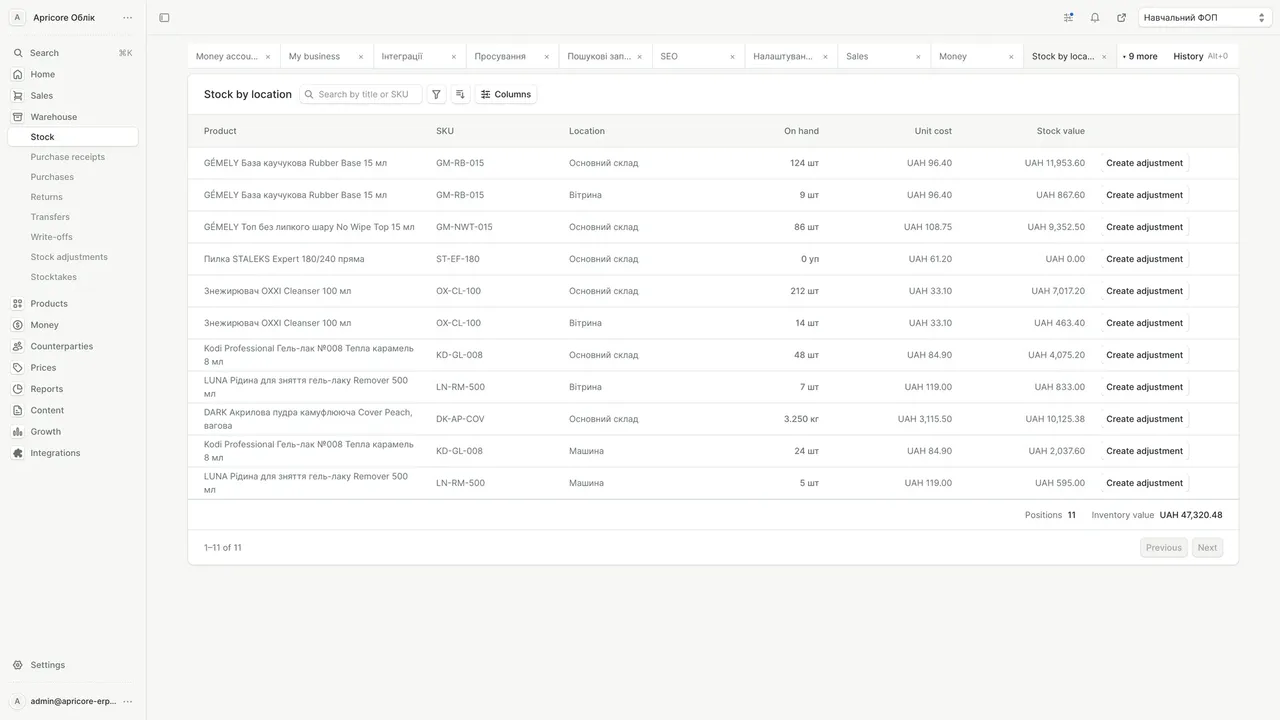Screen dimensions: 1280x720
Task: Open Stocktakes in sidebar
Action: pyautogui.click(x=53, y=277)
